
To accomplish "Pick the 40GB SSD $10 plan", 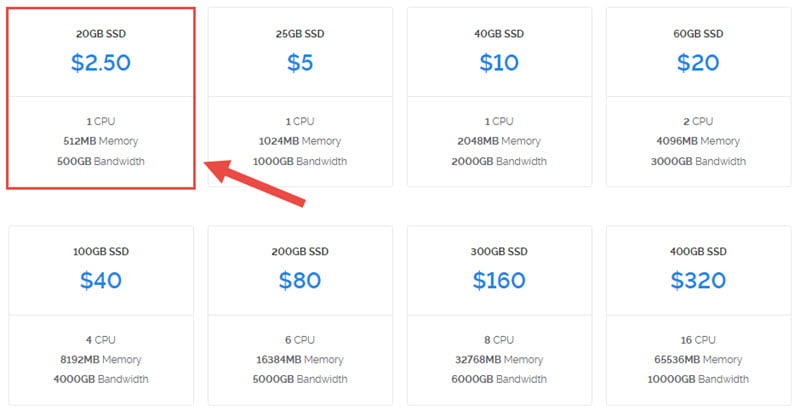I will [x=499, y=97].
